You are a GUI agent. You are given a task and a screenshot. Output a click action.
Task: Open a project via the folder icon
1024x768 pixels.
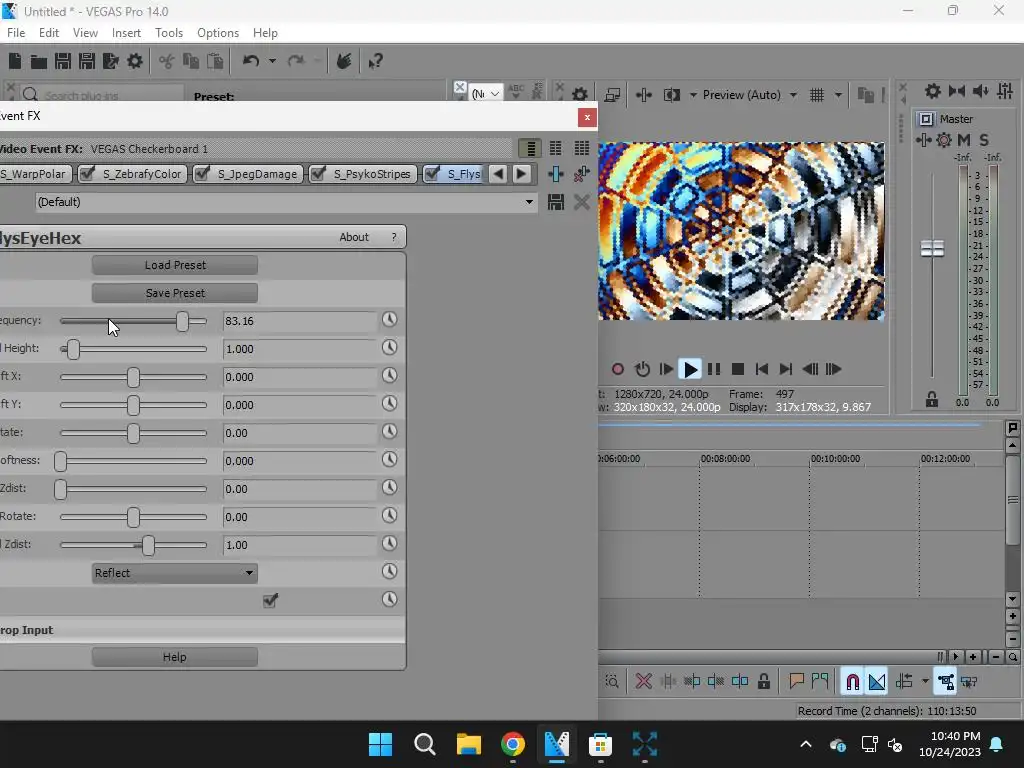(x=39, y=61)
